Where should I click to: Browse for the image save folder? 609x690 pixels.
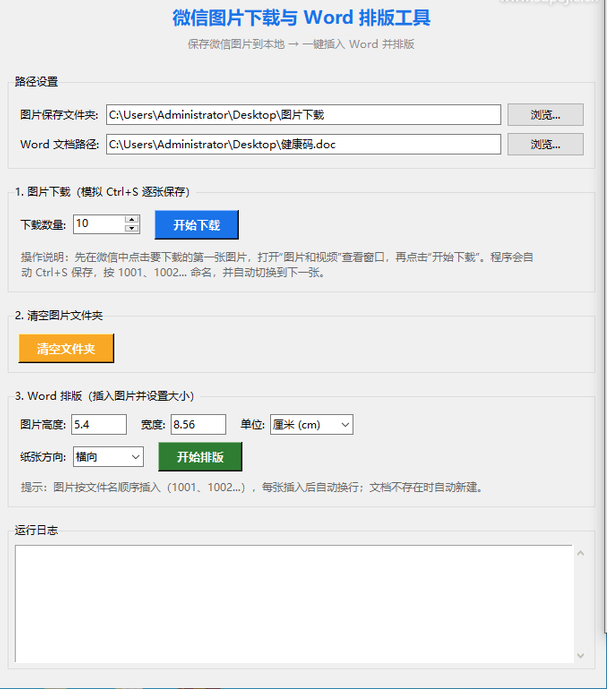pos(545,115)
